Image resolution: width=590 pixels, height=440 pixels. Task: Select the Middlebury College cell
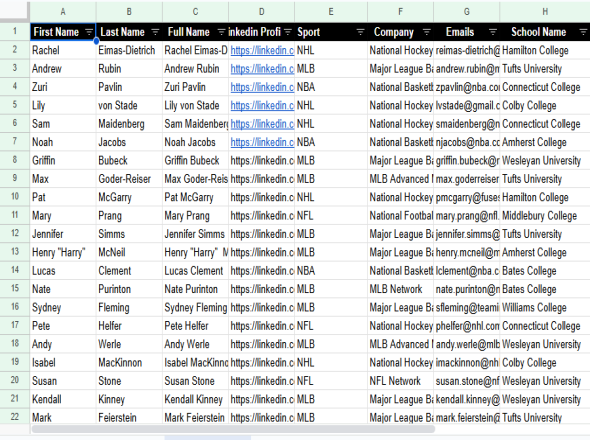pyautogui.click(x=545, y=216)
